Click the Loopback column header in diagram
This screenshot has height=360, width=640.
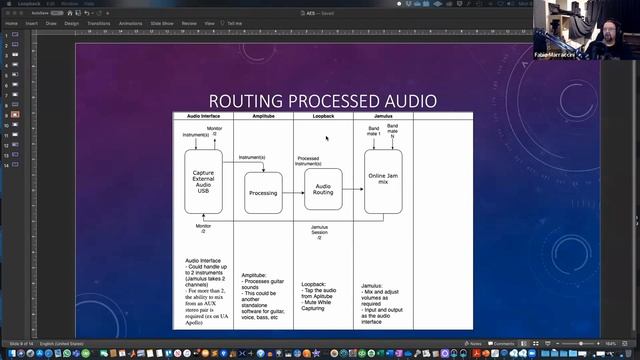point(323,116)
